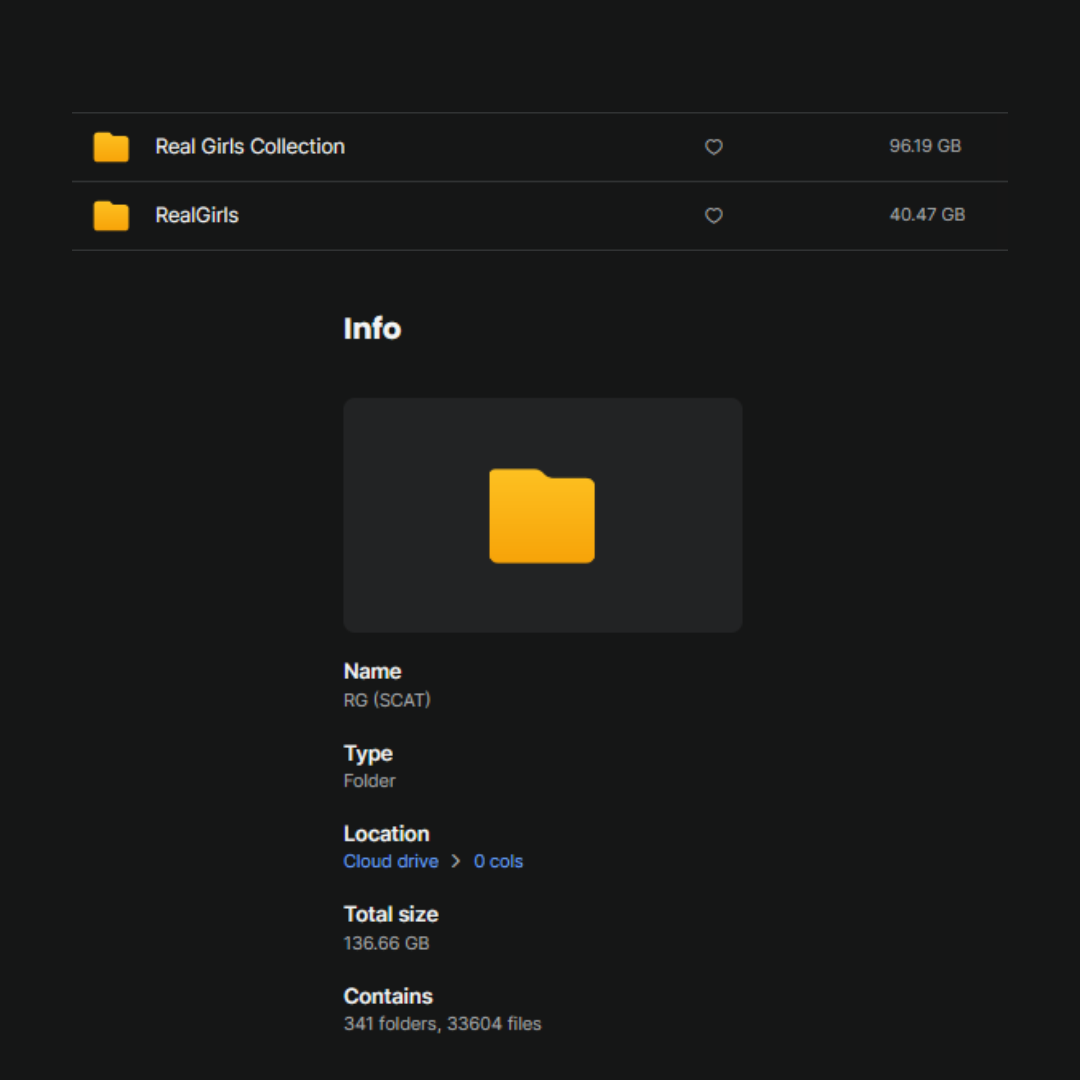The image size is (1080, 1080).
Task: Click the Location label in Info
Action: (x=386, y=834)
